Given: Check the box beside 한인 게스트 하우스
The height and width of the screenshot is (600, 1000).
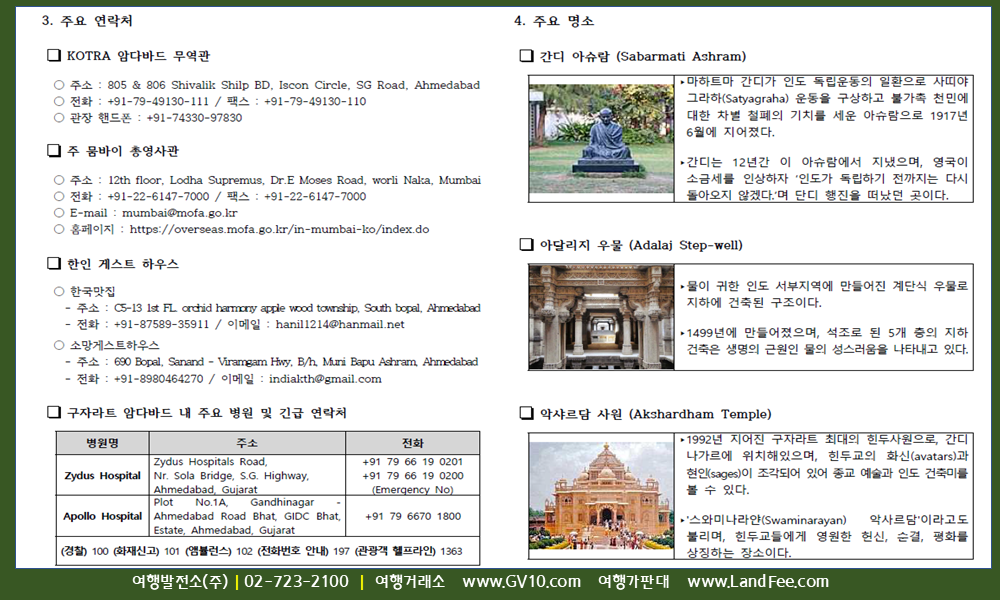Looking at the screenshot, I should pos(54,263).
